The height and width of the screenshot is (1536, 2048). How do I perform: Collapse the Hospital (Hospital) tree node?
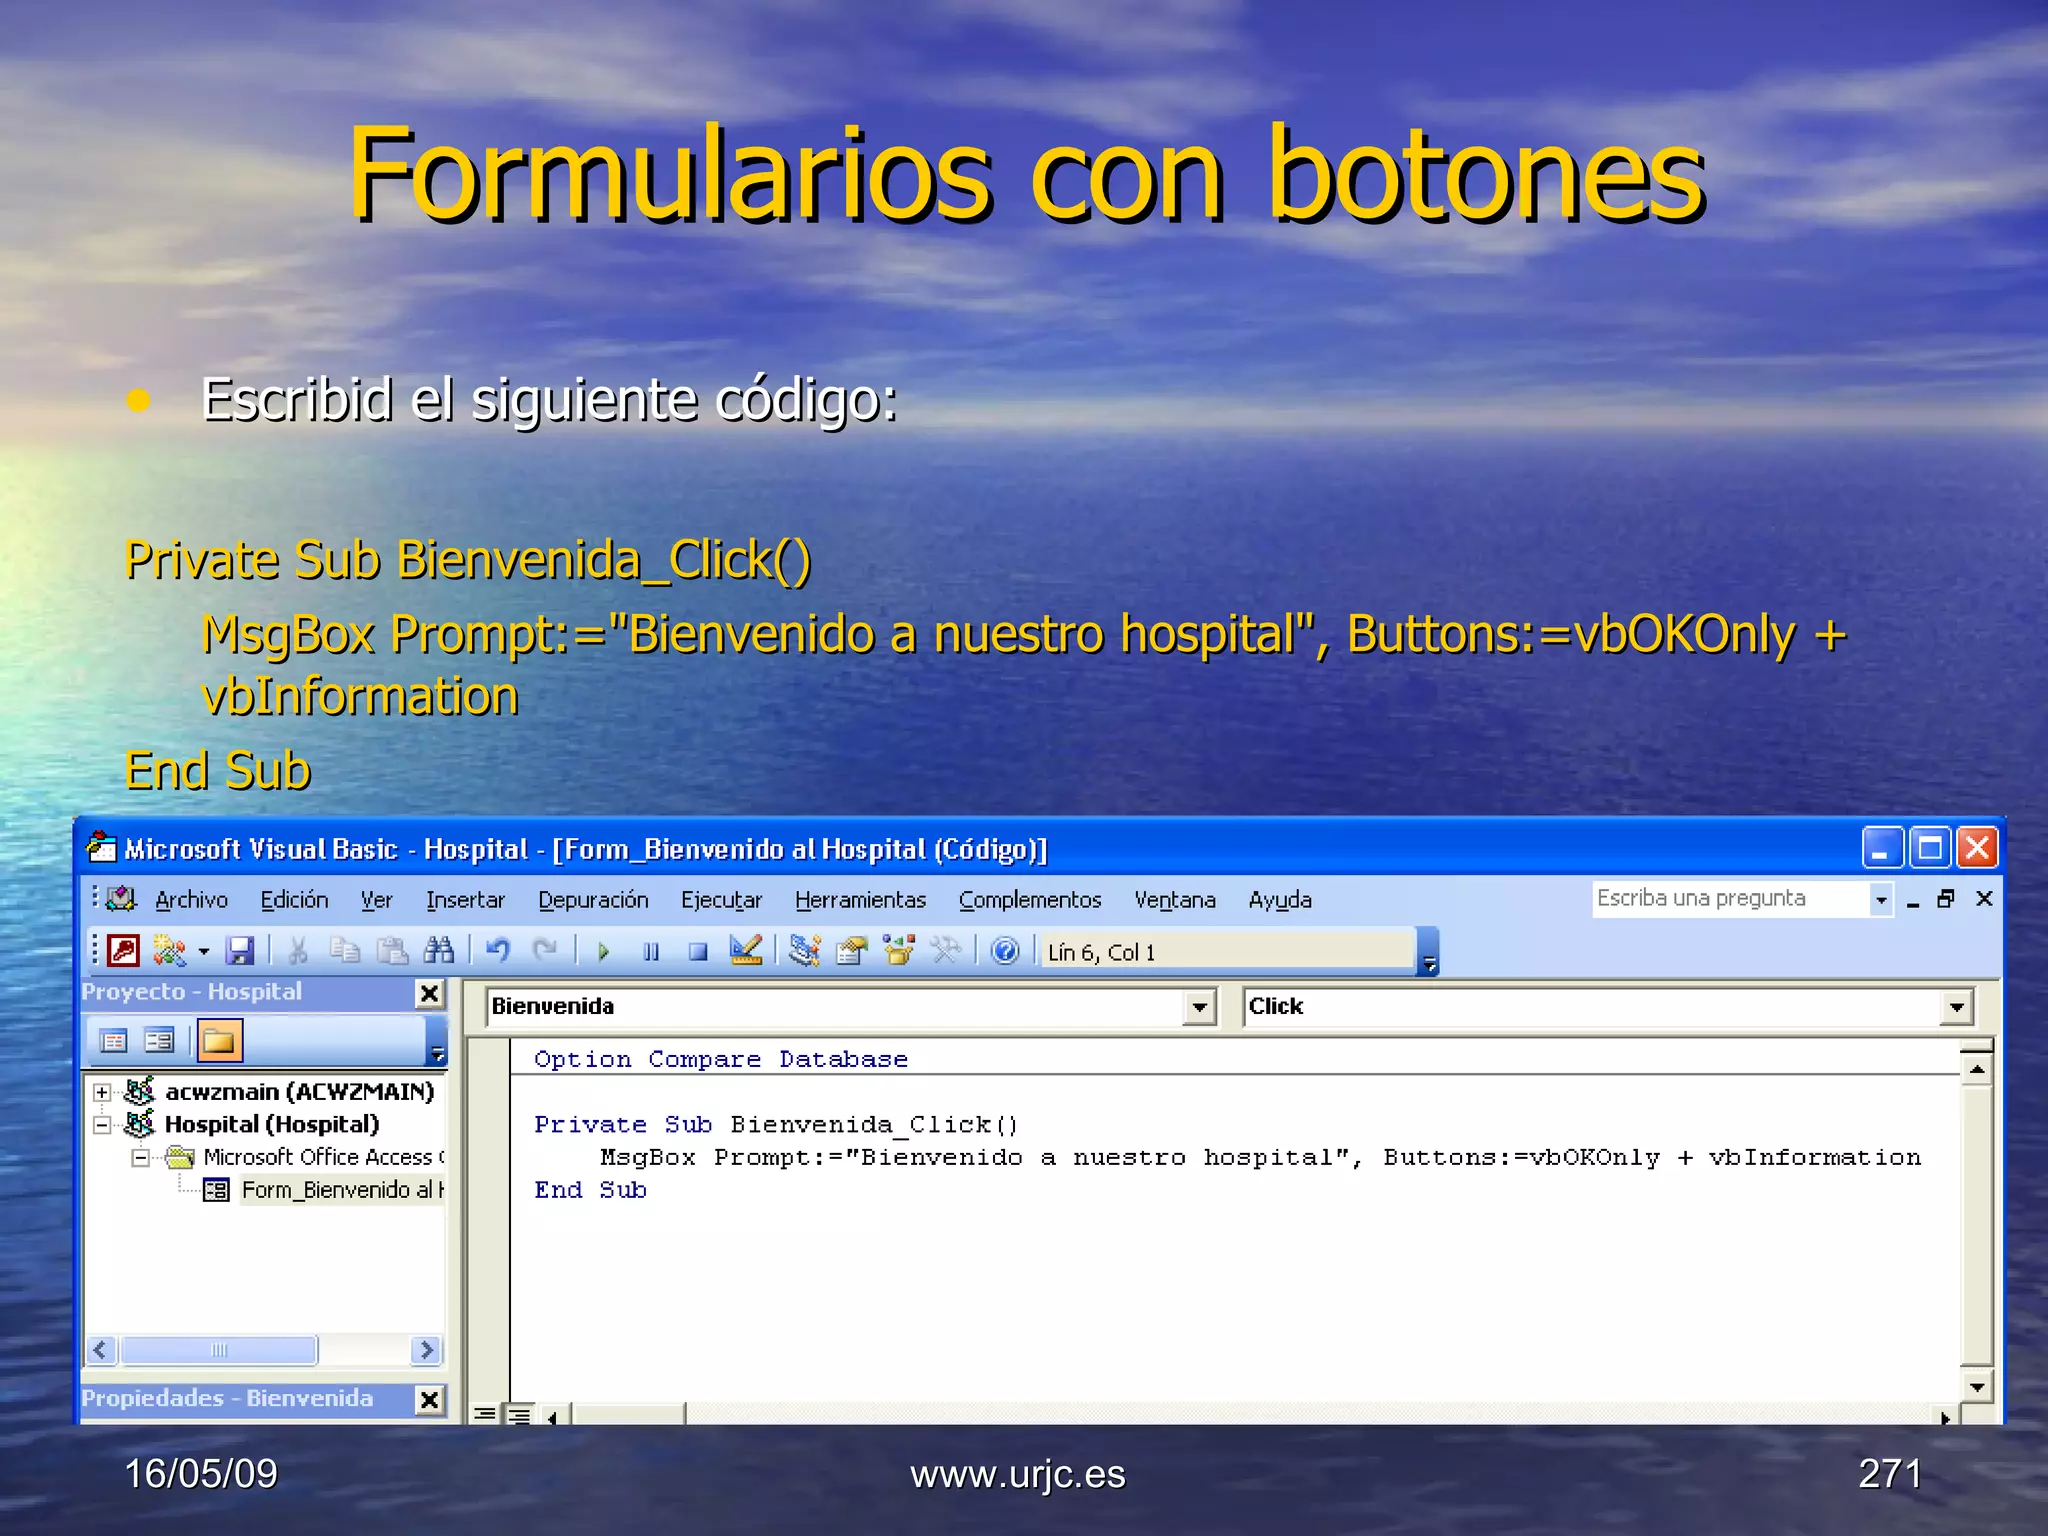[101, 1125]
